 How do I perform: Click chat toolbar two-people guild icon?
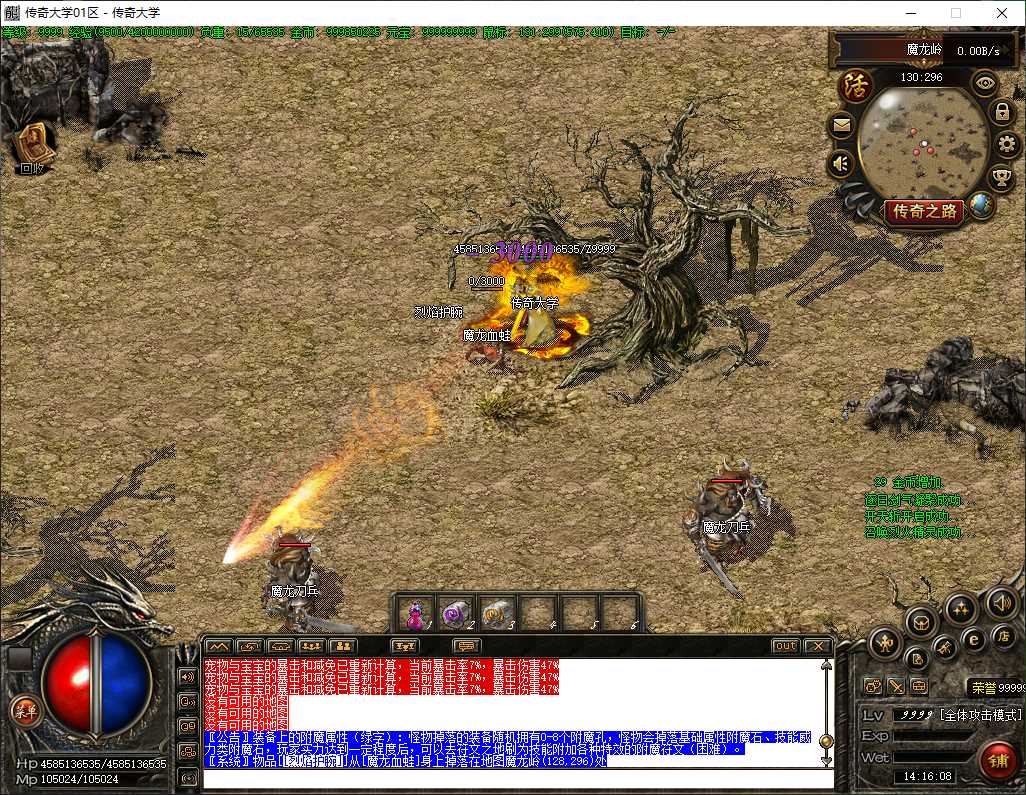point(342,646)
